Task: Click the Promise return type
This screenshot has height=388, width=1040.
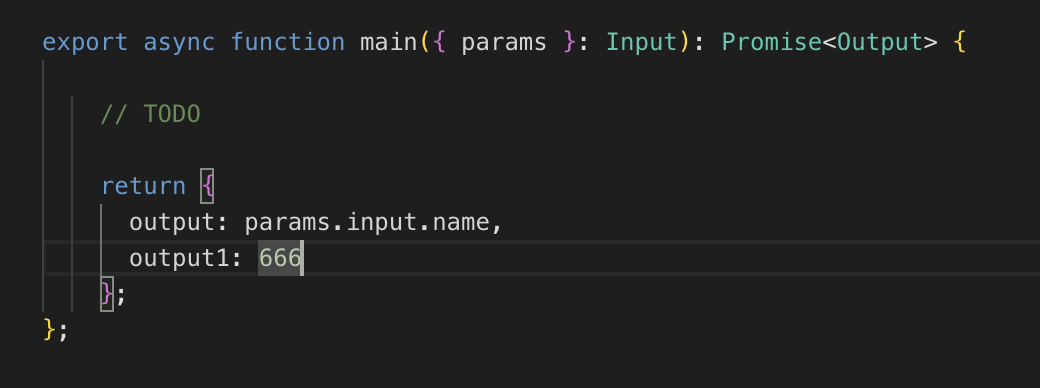Action: 771,43
